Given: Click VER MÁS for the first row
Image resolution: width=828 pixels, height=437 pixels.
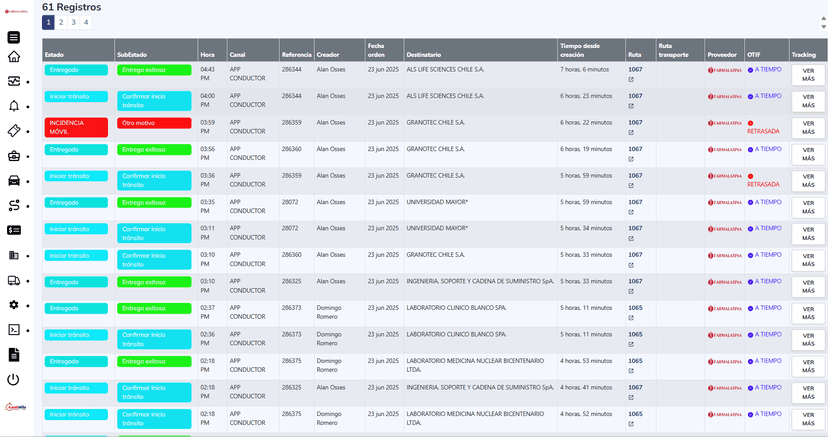Looking at the screenshot, I should coord(808,74).
